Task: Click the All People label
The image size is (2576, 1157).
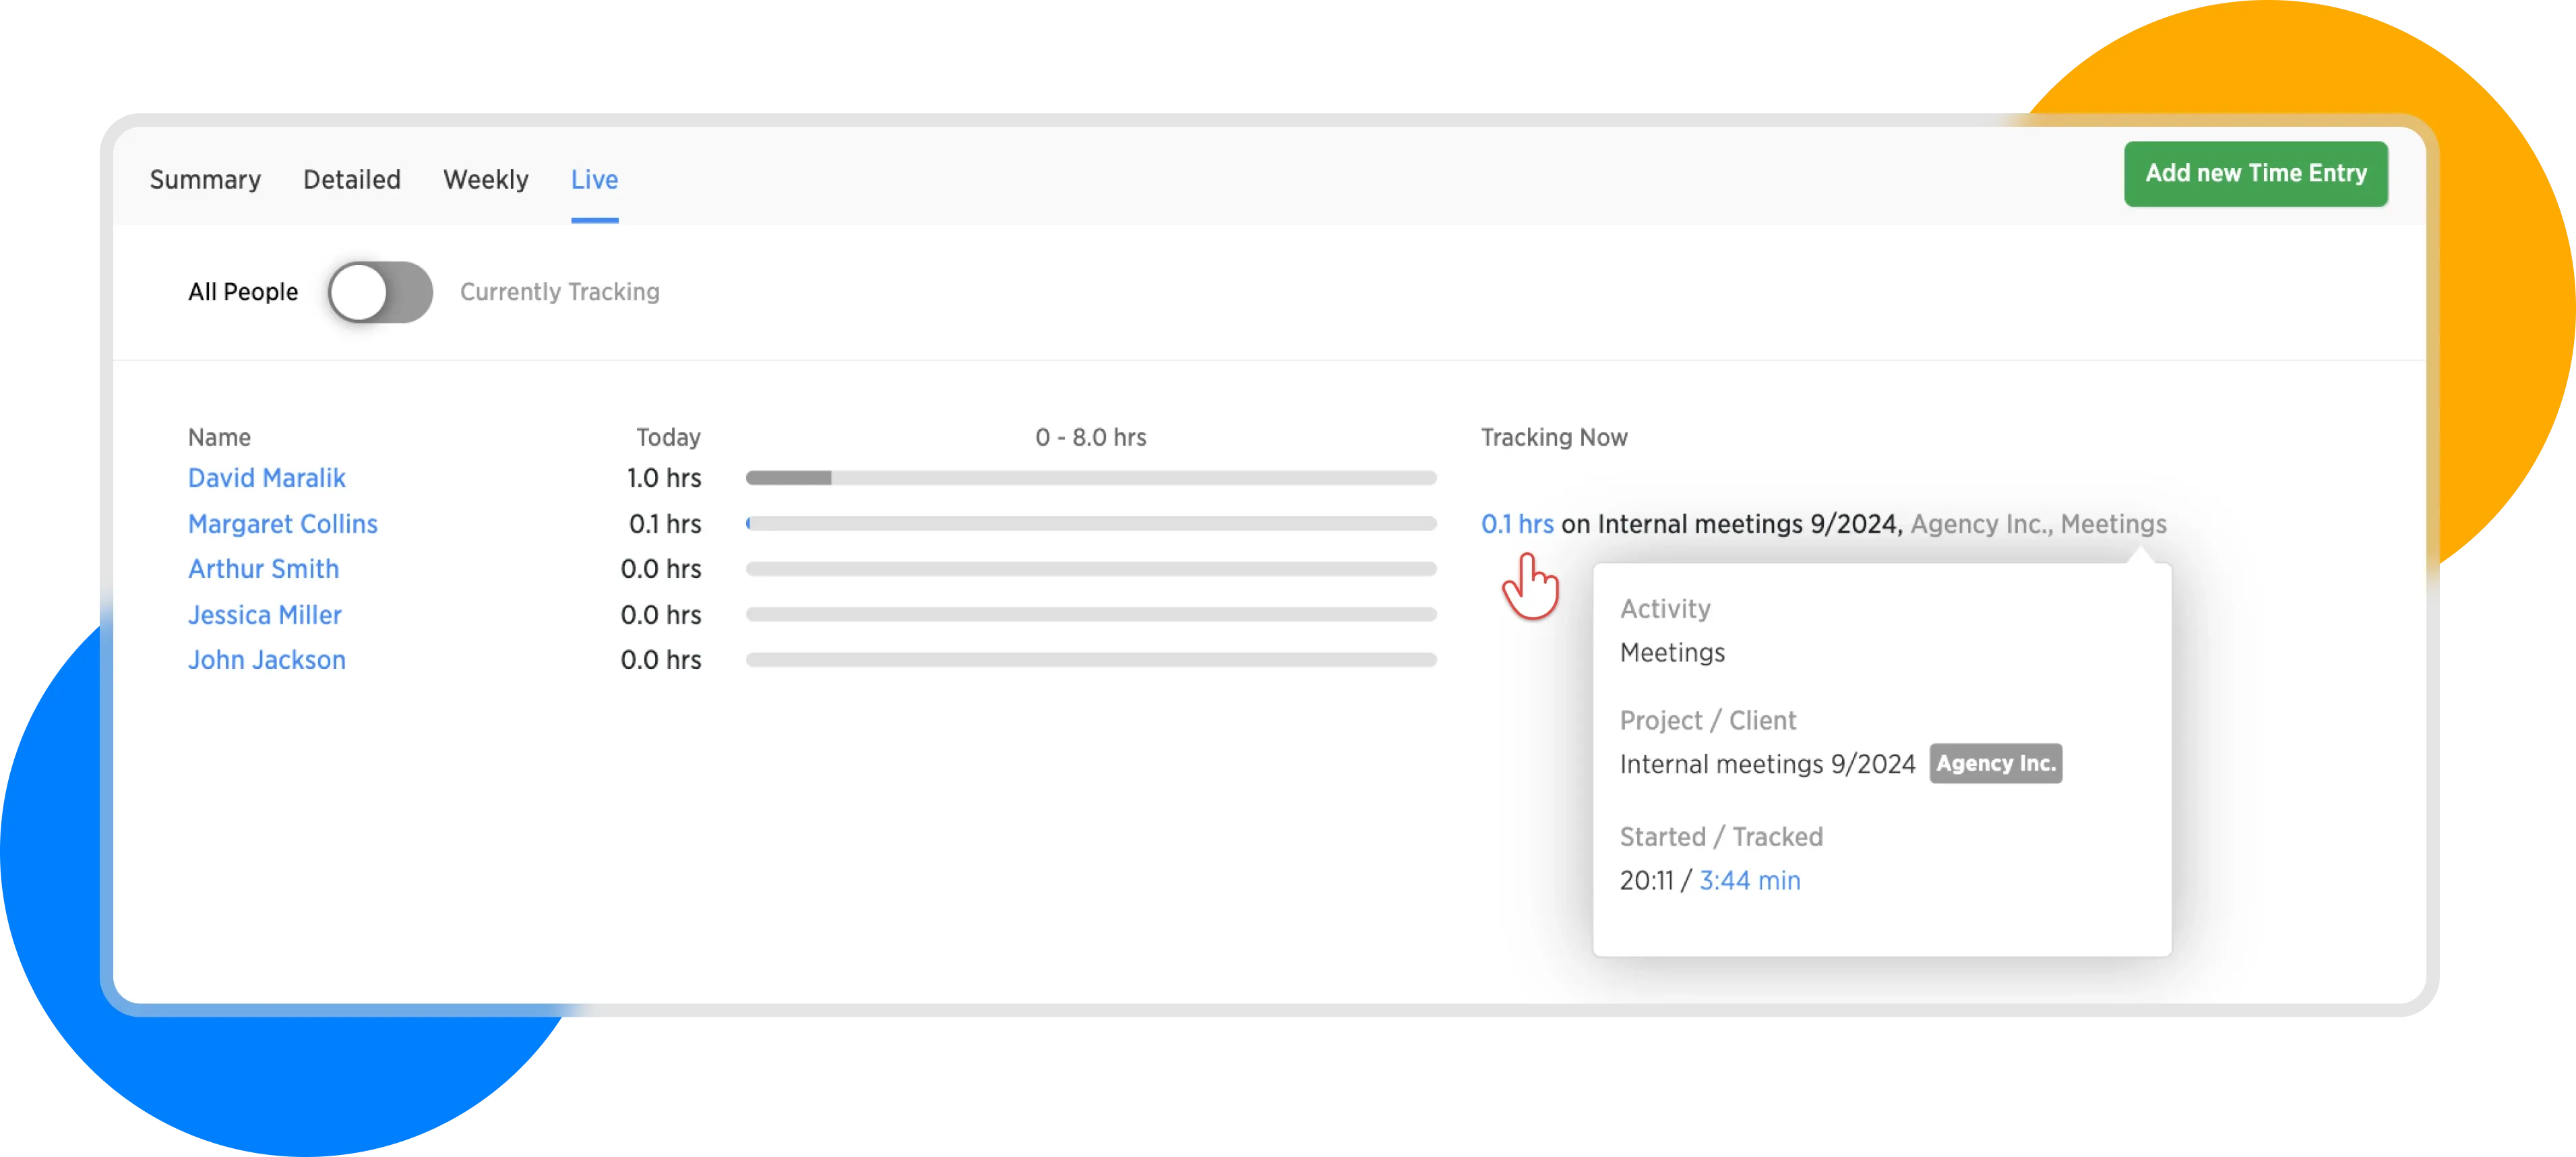Action: [x=242, y=292]
